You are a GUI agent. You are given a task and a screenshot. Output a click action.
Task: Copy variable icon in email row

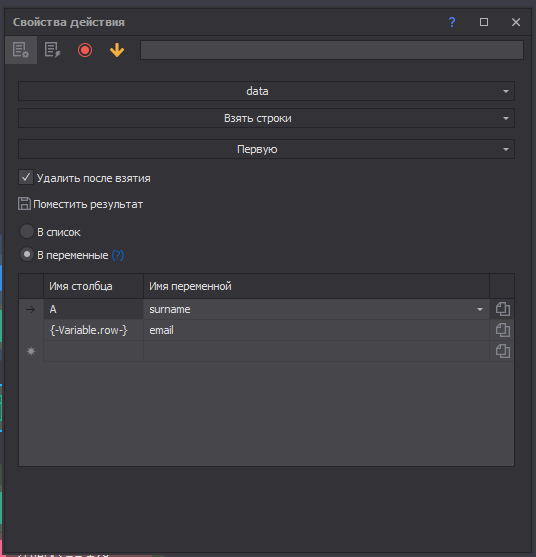pyautogui.click(x=503, y=330)
